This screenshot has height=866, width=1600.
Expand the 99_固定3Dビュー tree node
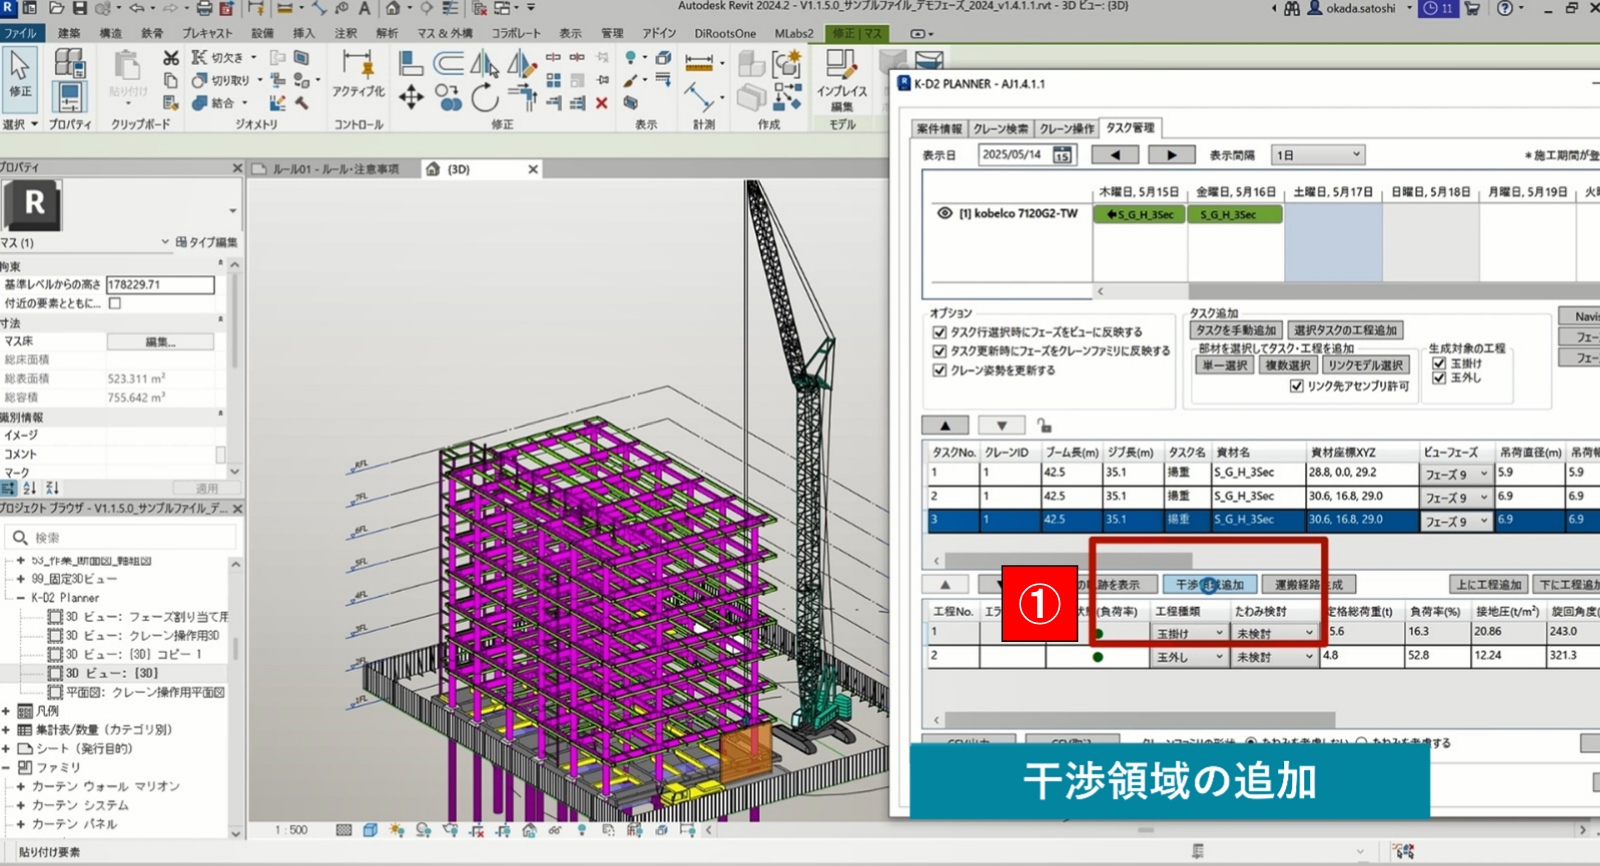click(x=20, y=579)
